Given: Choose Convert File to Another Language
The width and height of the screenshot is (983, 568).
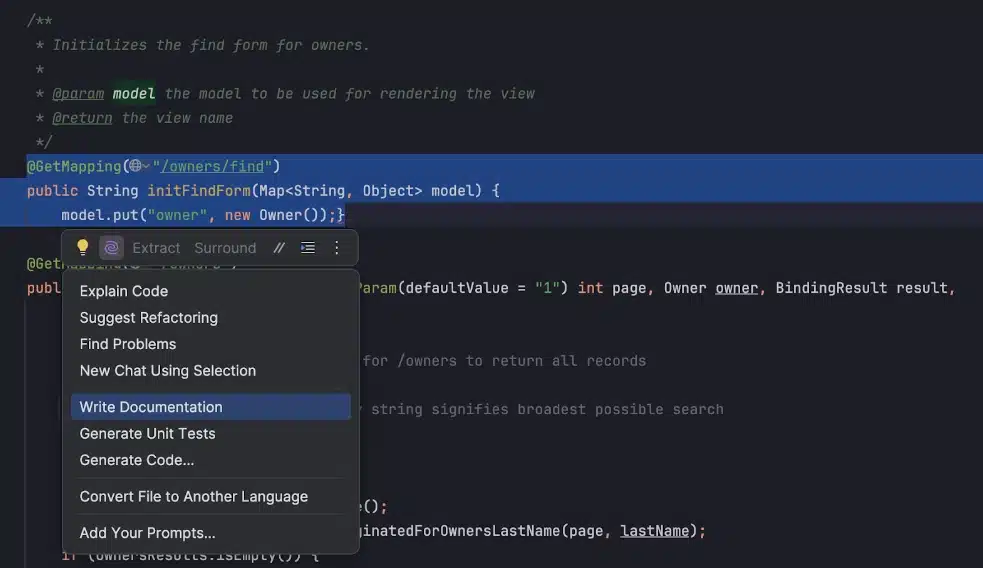Looking at the screenshot, I should tap(211, 497).
